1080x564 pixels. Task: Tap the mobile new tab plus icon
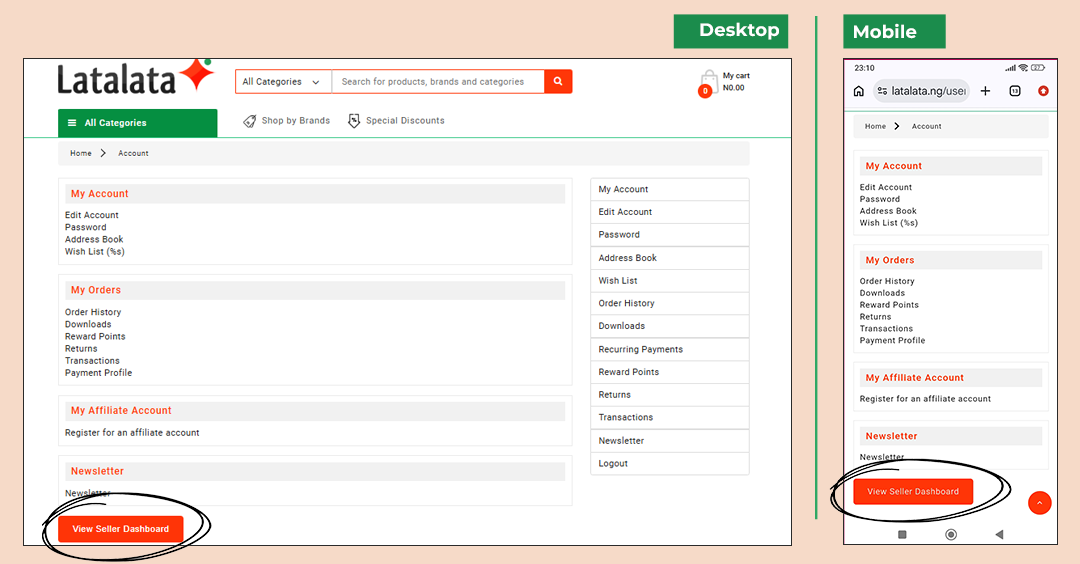[x=985, y=91]
